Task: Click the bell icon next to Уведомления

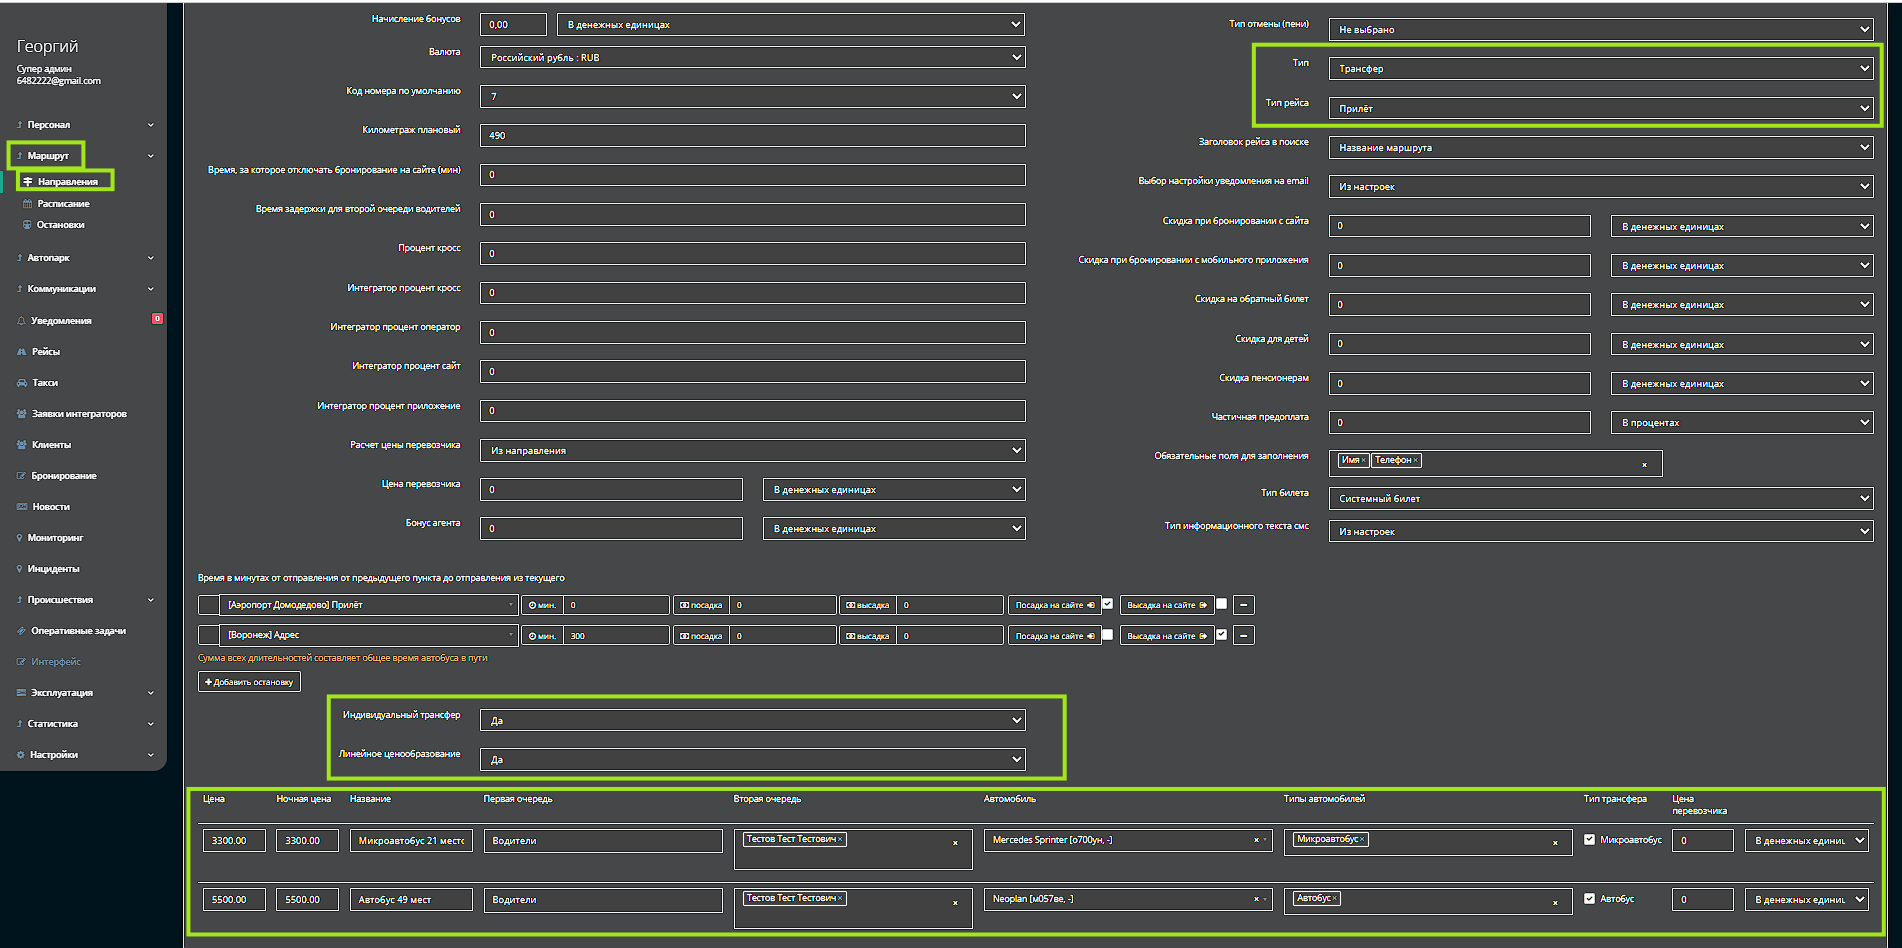Action: tap(21, 321)
